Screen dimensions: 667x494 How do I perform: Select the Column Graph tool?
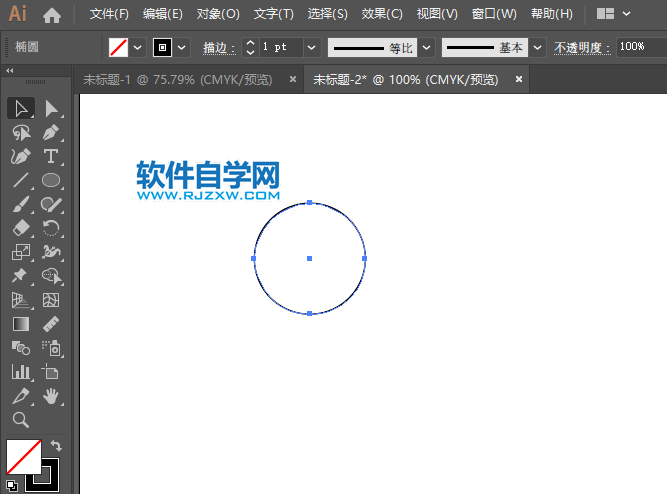click(20, 372)
